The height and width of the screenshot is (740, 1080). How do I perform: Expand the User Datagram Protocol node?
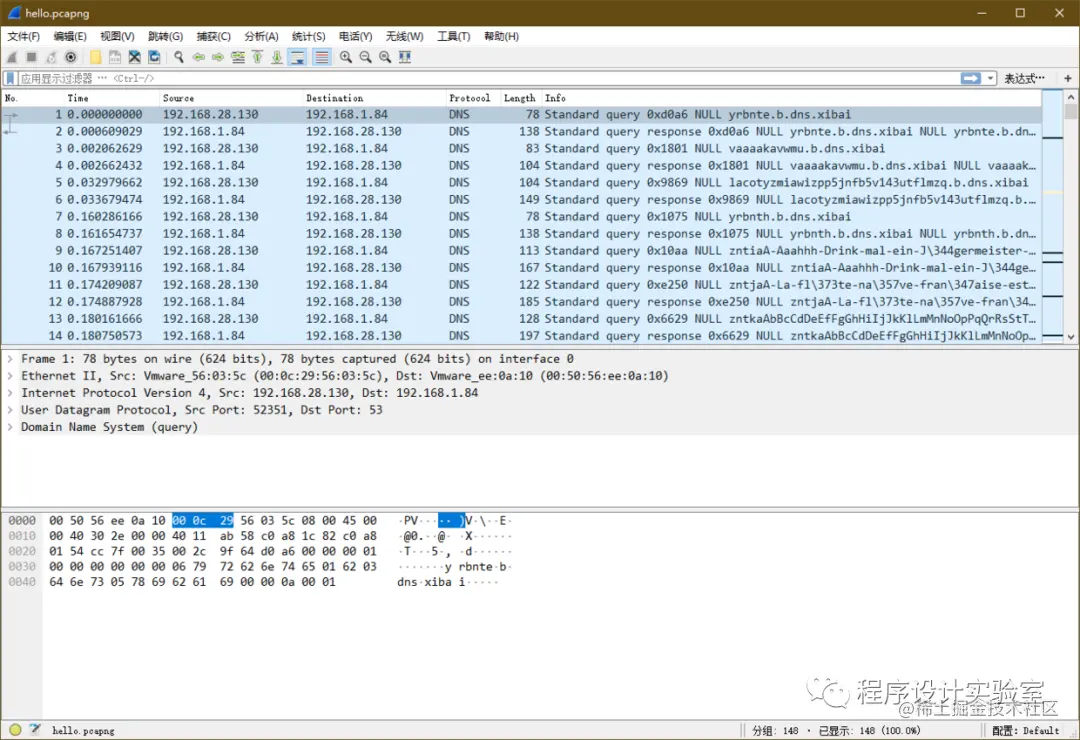point(10,410)
